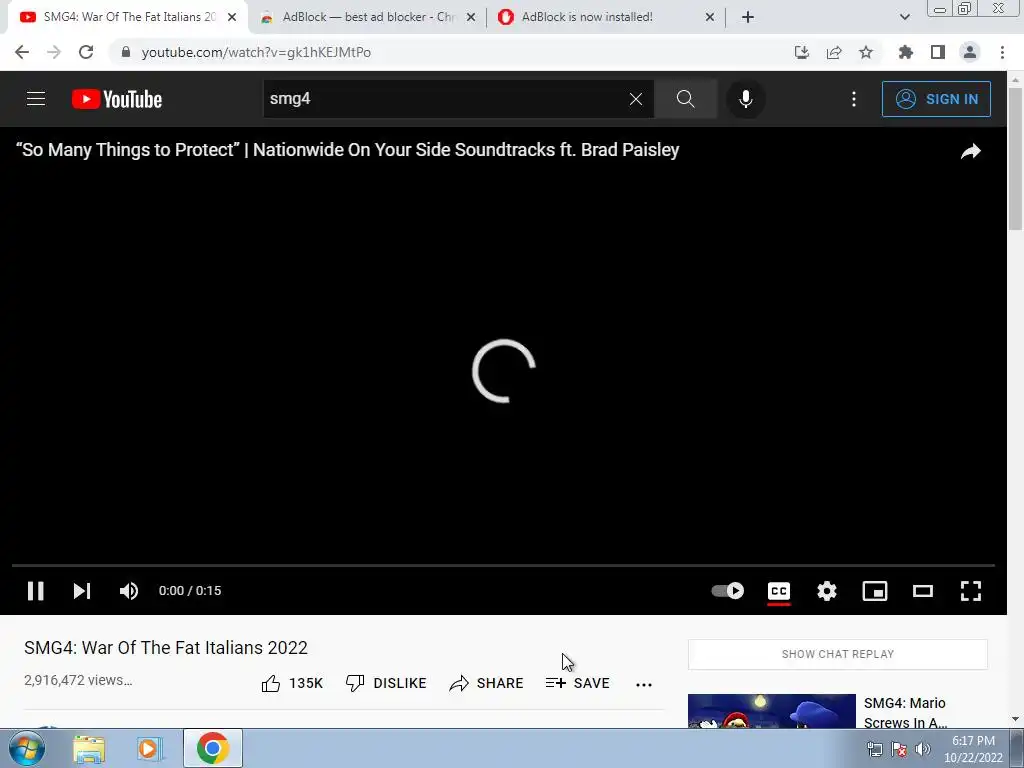Open the Extensions puzzle menu
This screenshot has width=1024, height=768.
pos(905,52)
